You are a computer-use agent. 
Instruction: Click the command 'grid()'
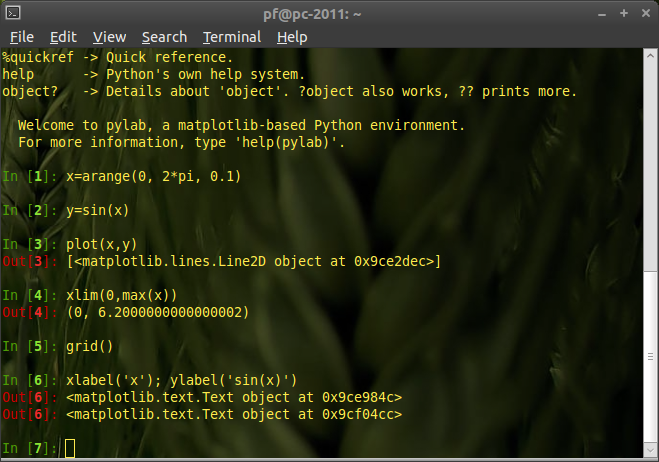pos(90,346)
